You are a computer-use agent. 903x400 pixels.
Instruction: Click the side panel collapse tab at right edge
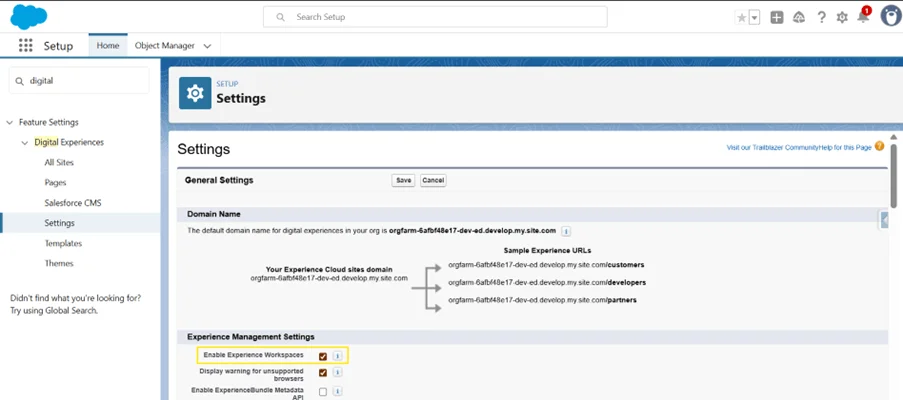pyautogui.click(x=884, y=220)
